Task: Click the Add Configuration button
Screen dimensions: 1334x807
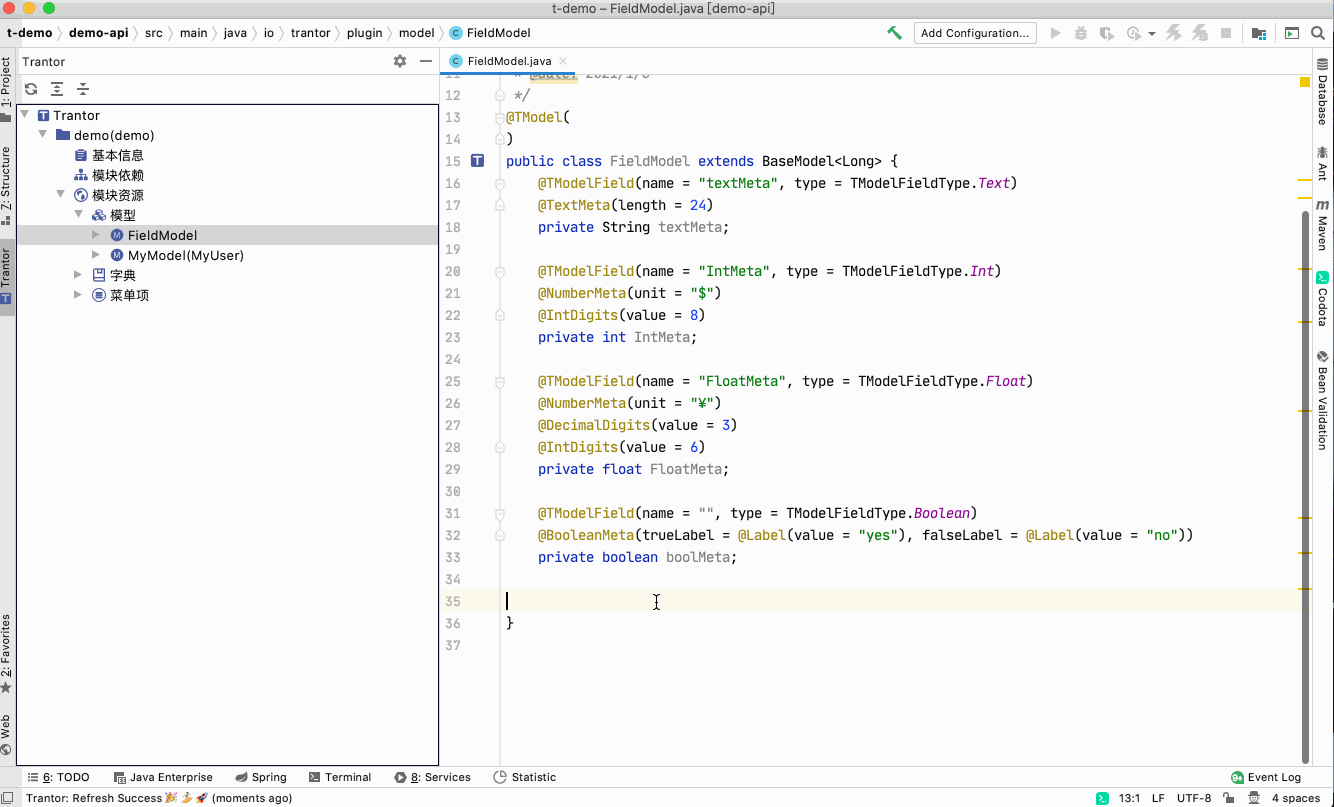Action: point(974,33)
